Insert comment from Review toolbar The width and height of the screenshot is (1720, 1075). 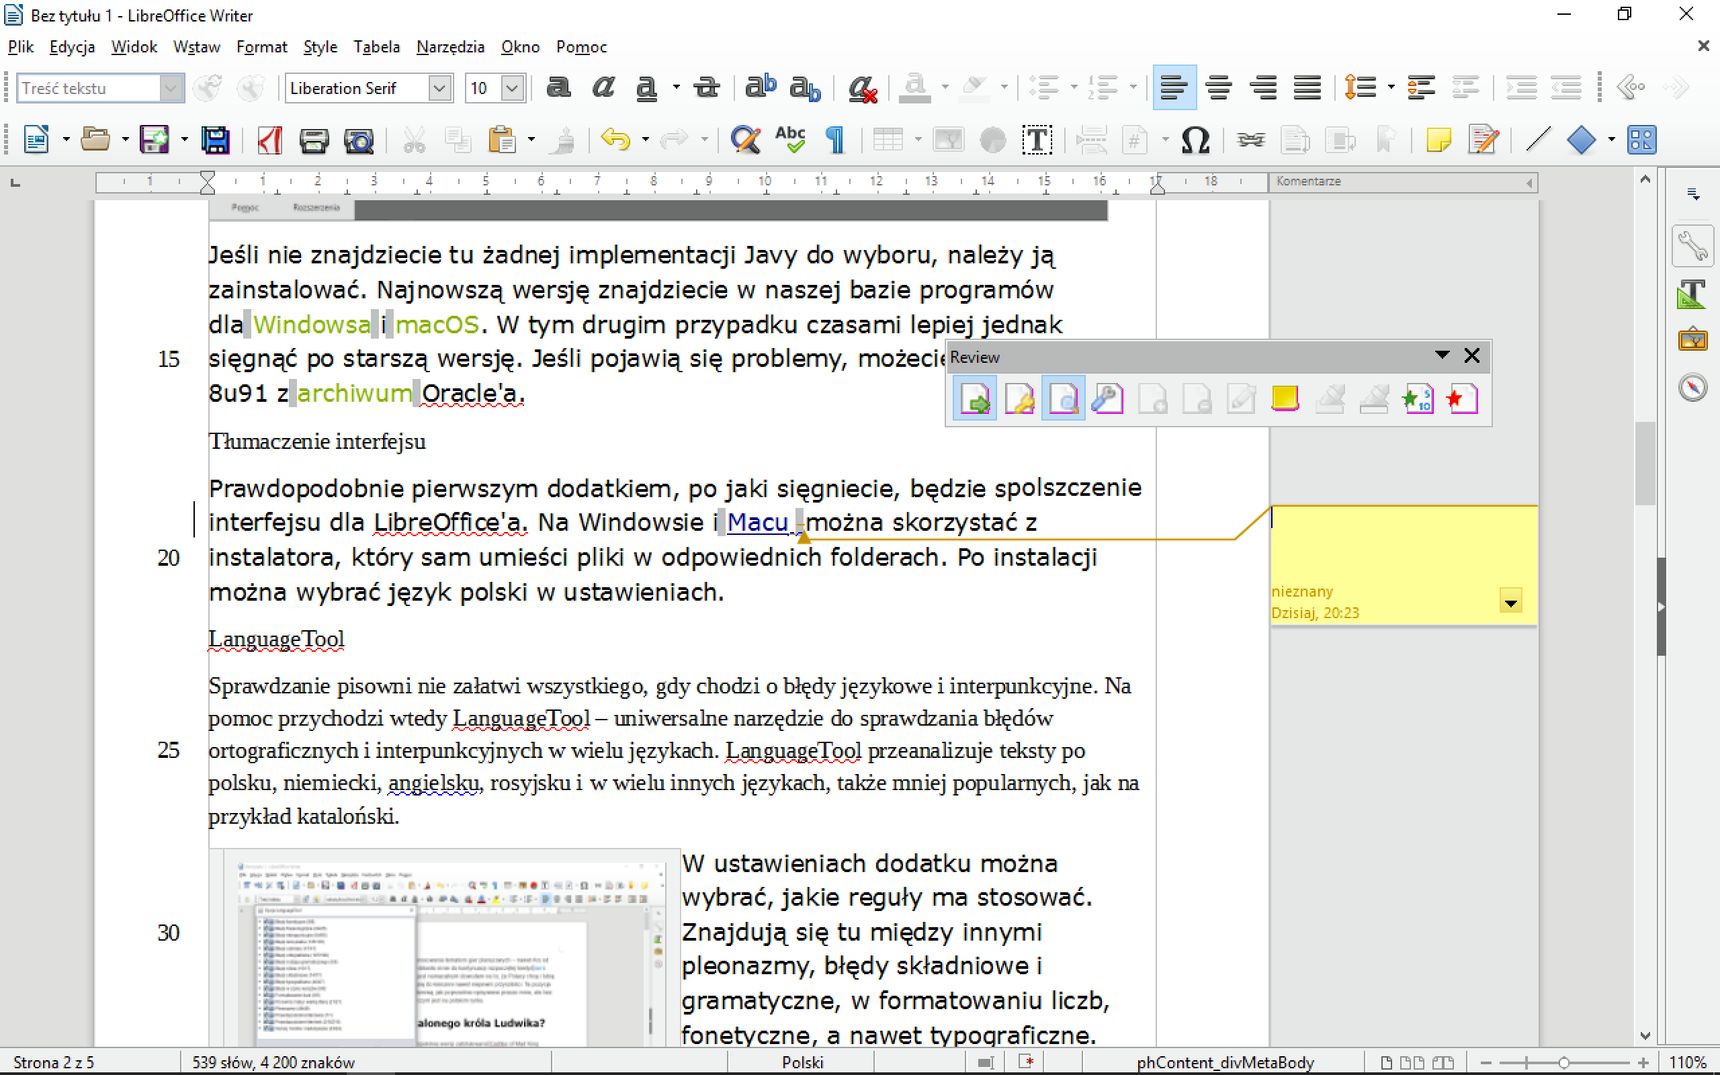click(x=1285, y=399)
